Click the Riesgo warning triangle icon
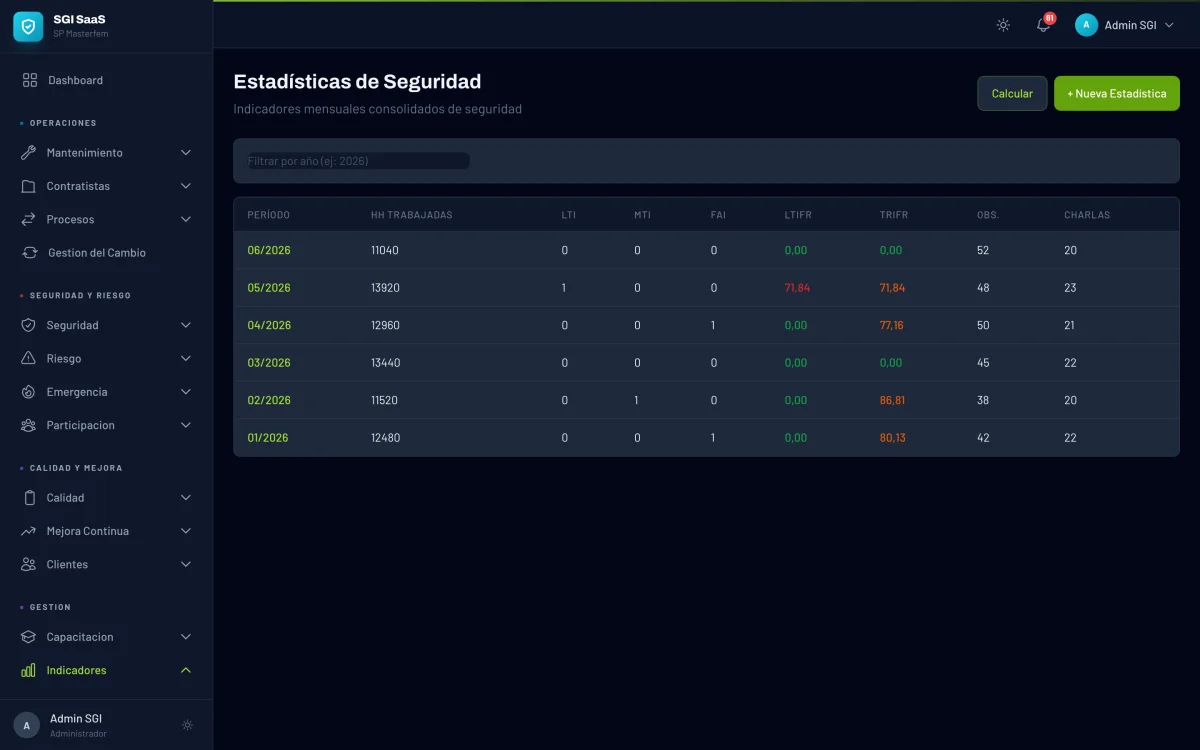This screenshot has height=750, width=1200. [x=28, y=359]
